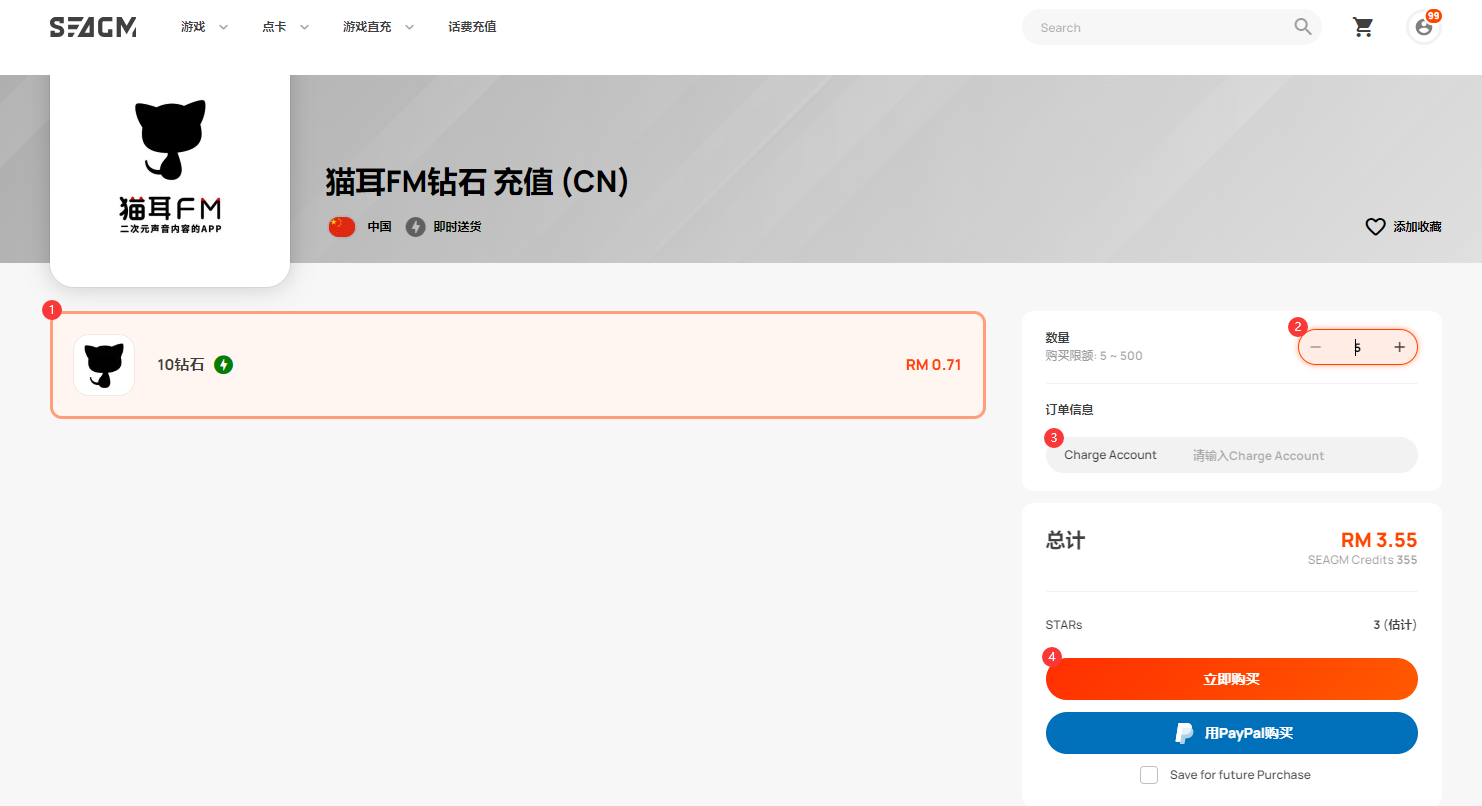The width and height of the screenshot is (1482, 806).
Task: Expand the 游戏直充 dropdown menu
Action: click(378, 27)
